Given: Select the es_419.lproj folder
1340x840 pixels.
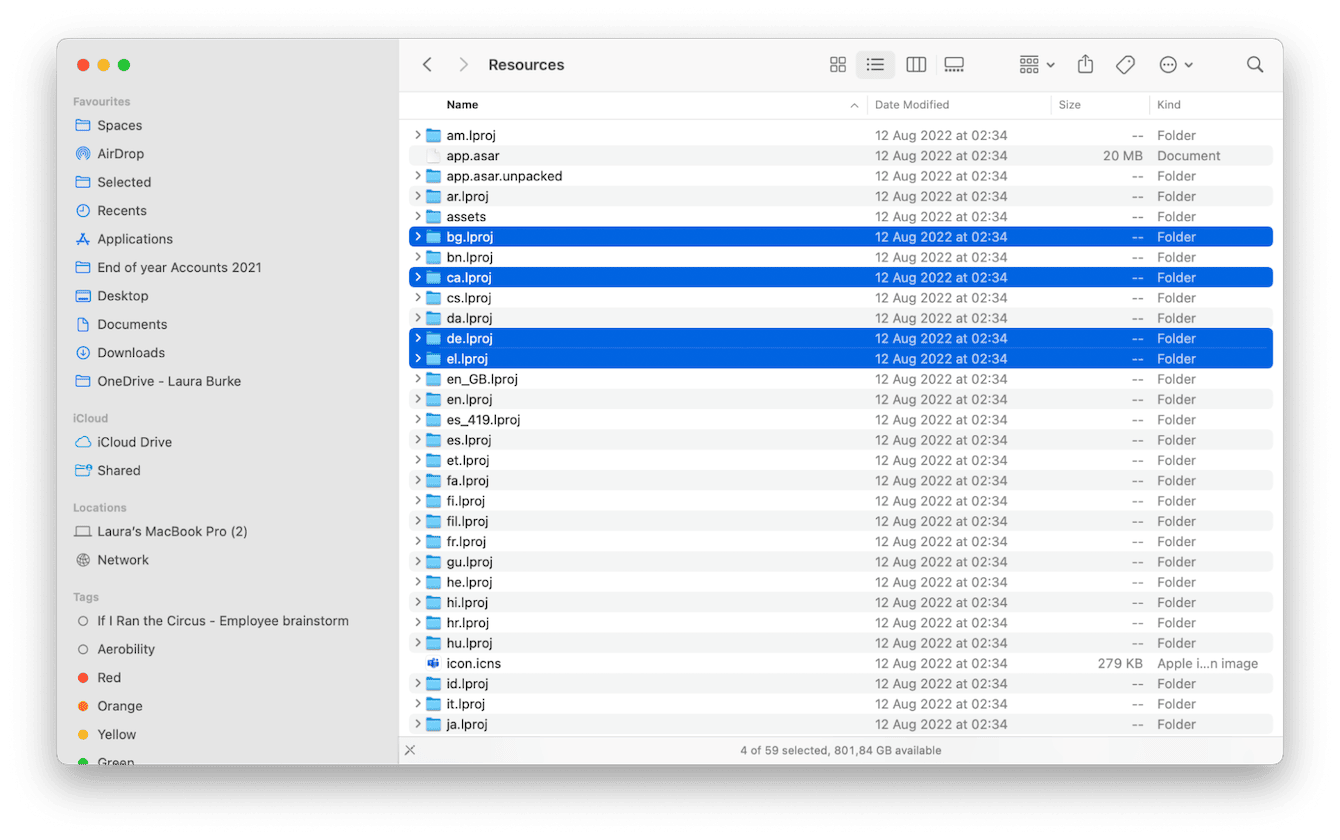Looking at the screenshot, I should coord(841,420).
